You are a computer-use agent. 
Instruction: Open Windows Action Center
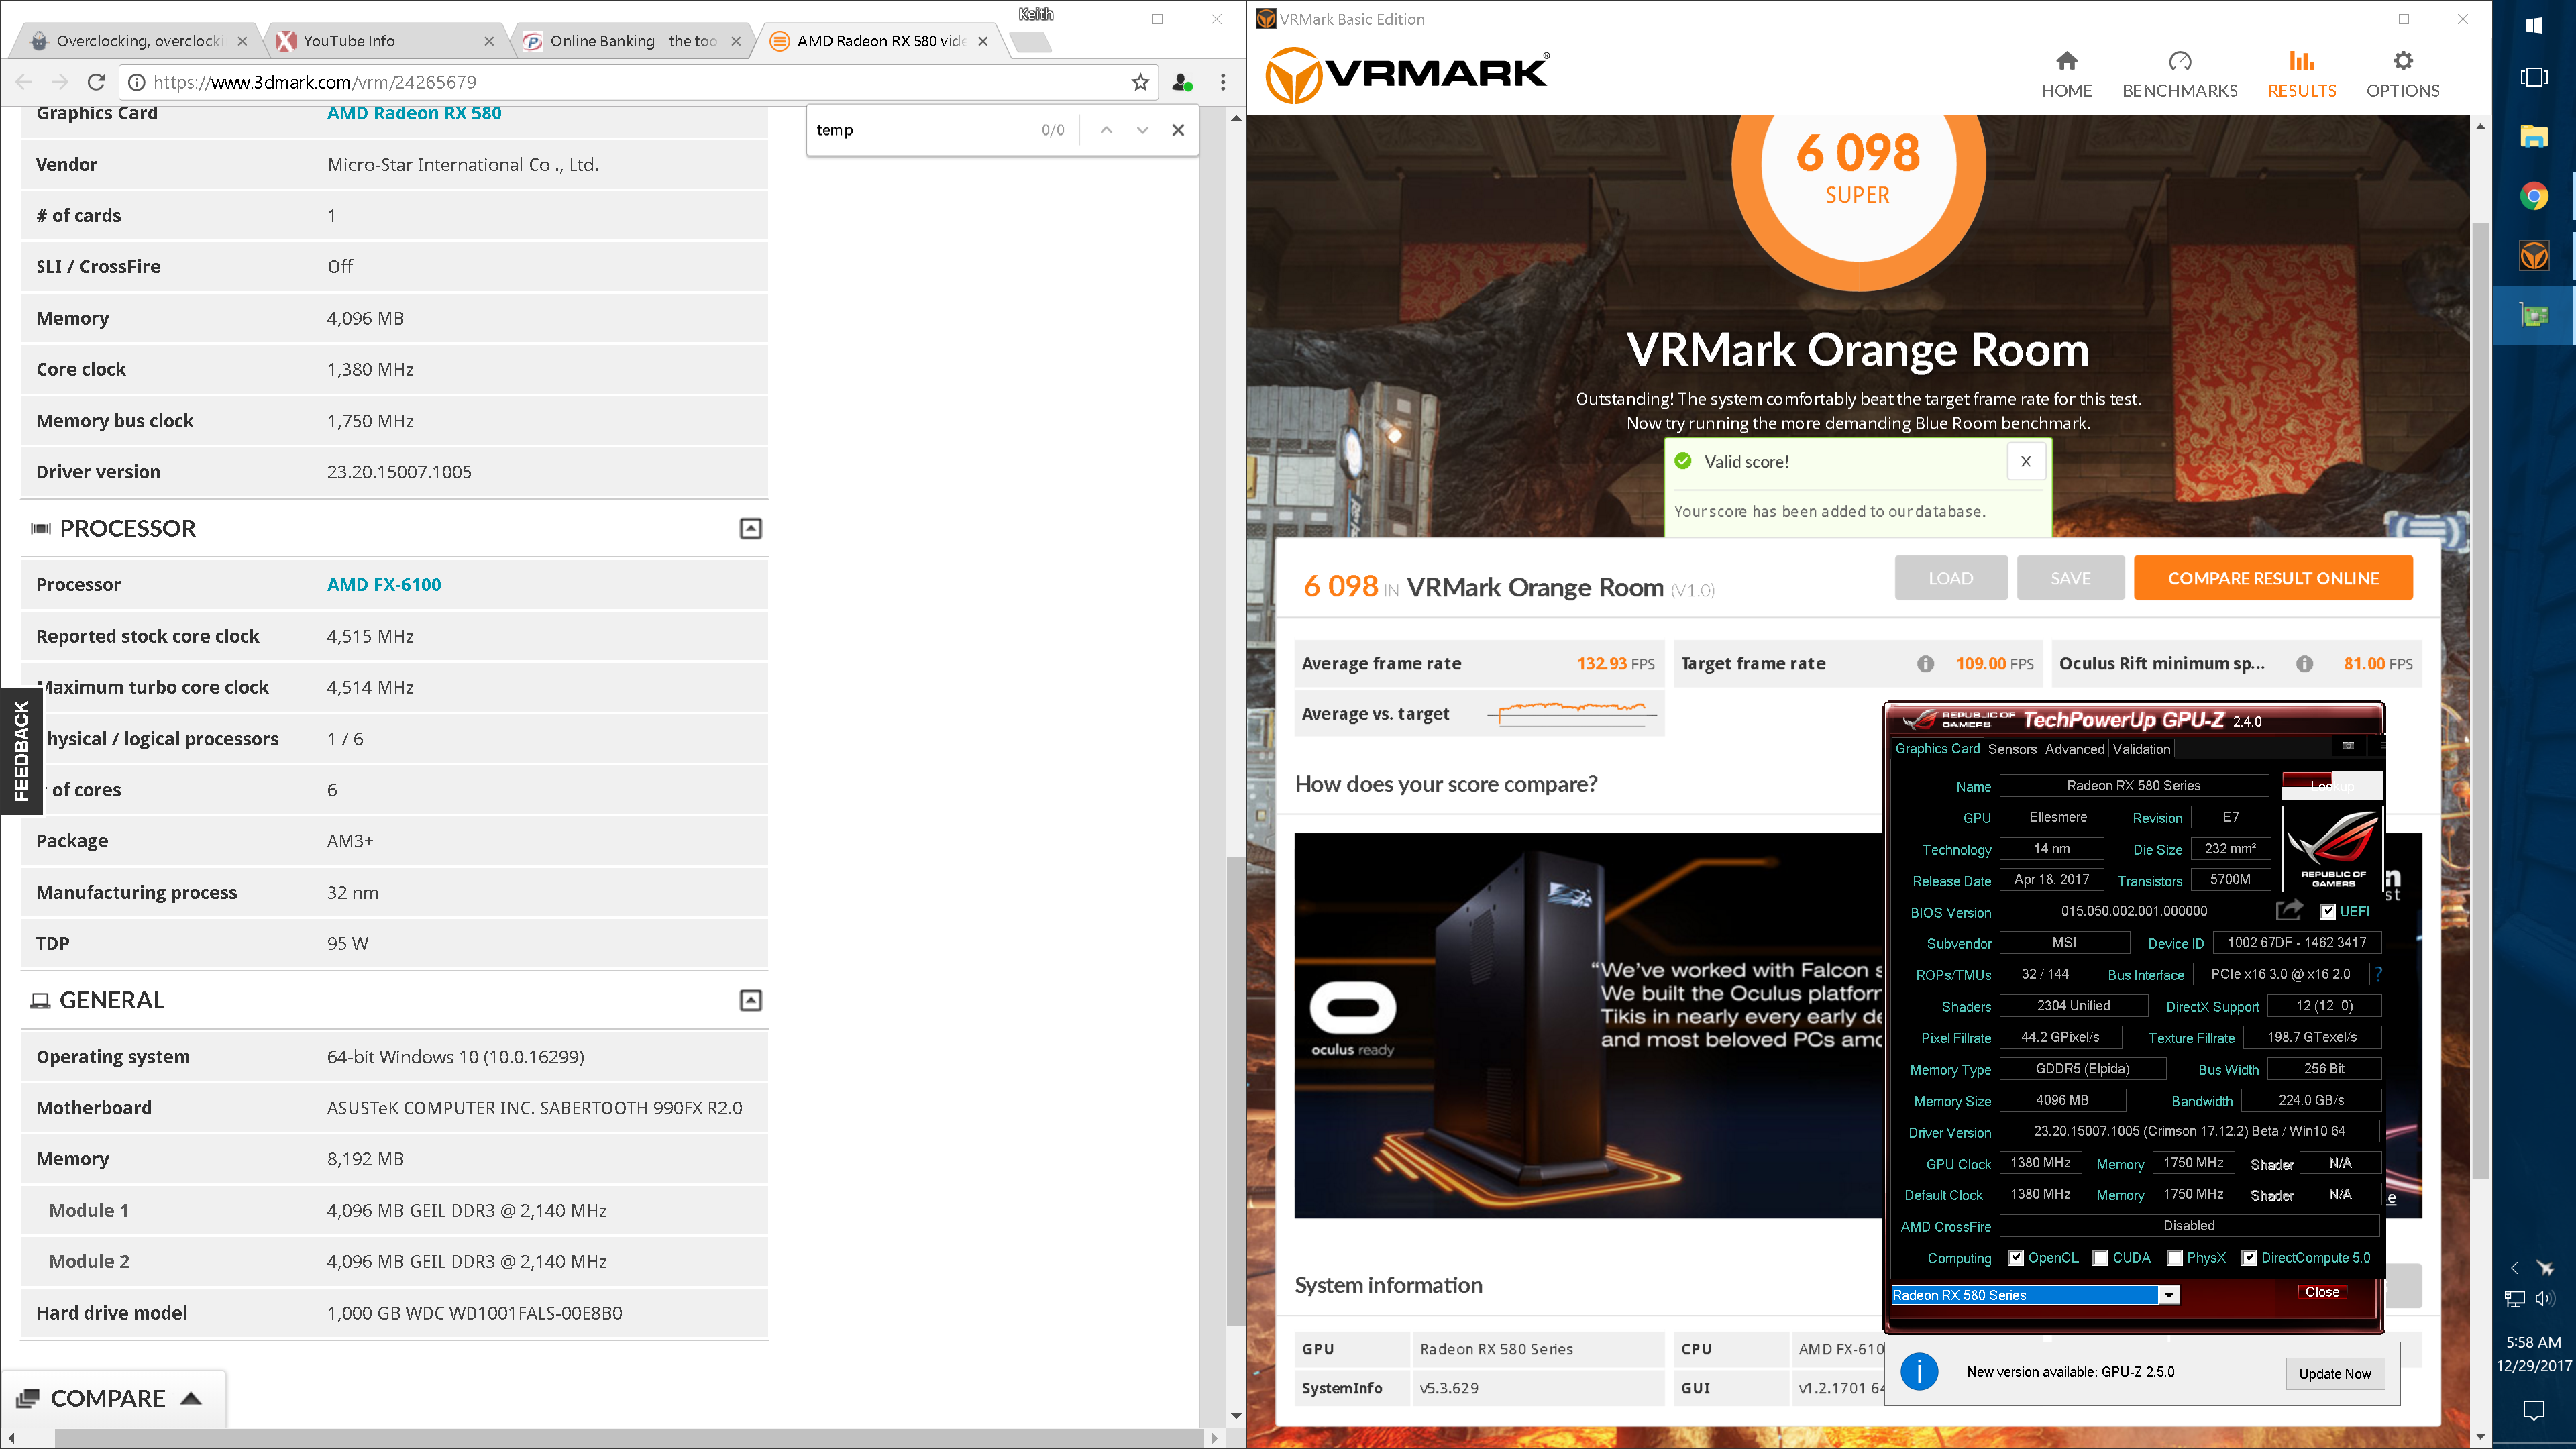(x=2533, y=1411)
